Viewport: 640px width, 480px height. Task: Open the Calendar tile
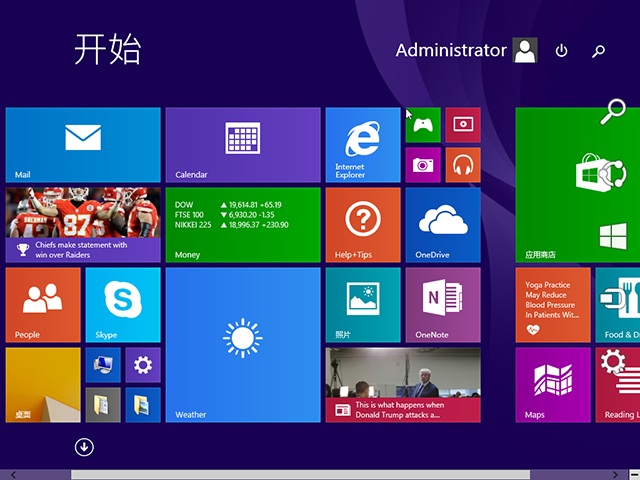(x=243, y=145)
